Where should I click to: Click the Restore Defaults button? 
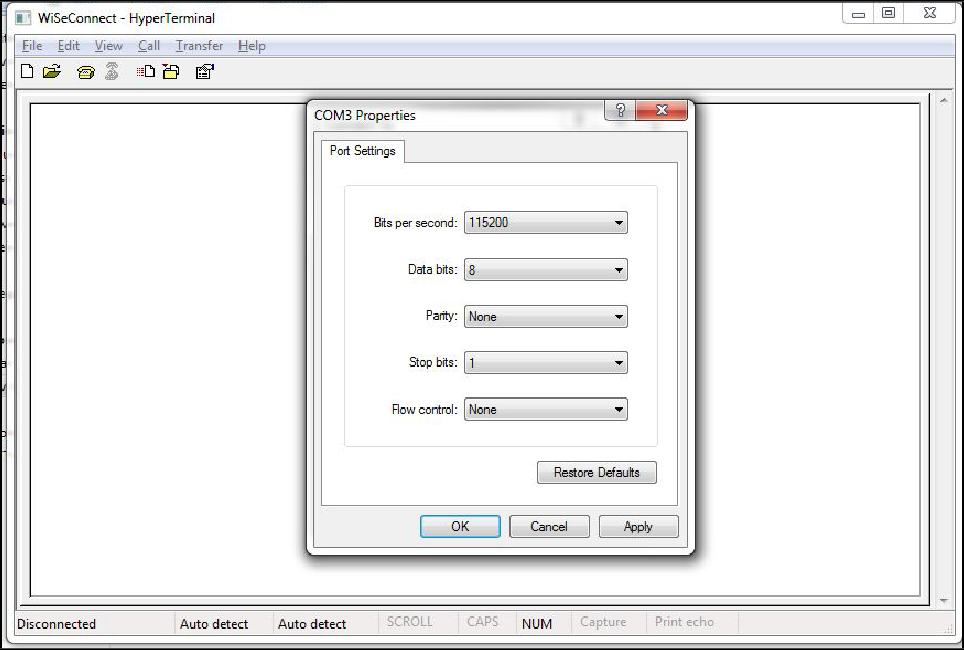click(x=596, y=472)
